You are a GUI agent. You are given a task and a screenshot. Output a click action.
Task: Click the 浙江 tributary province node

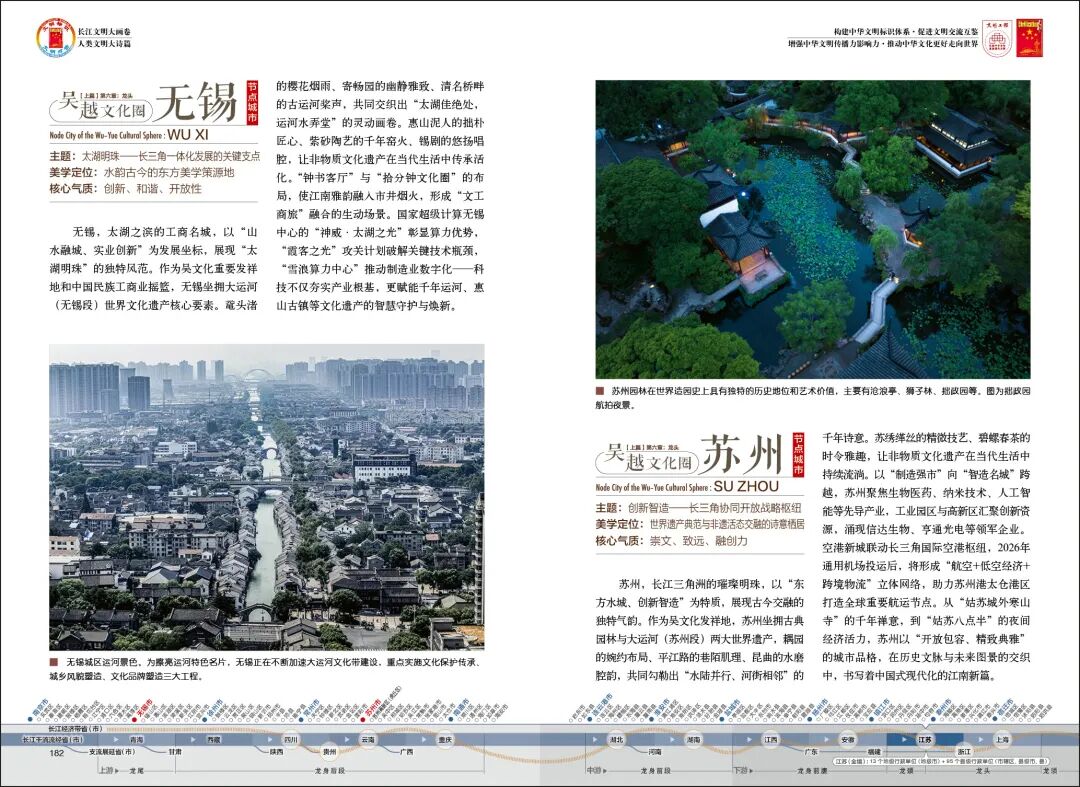964,752
